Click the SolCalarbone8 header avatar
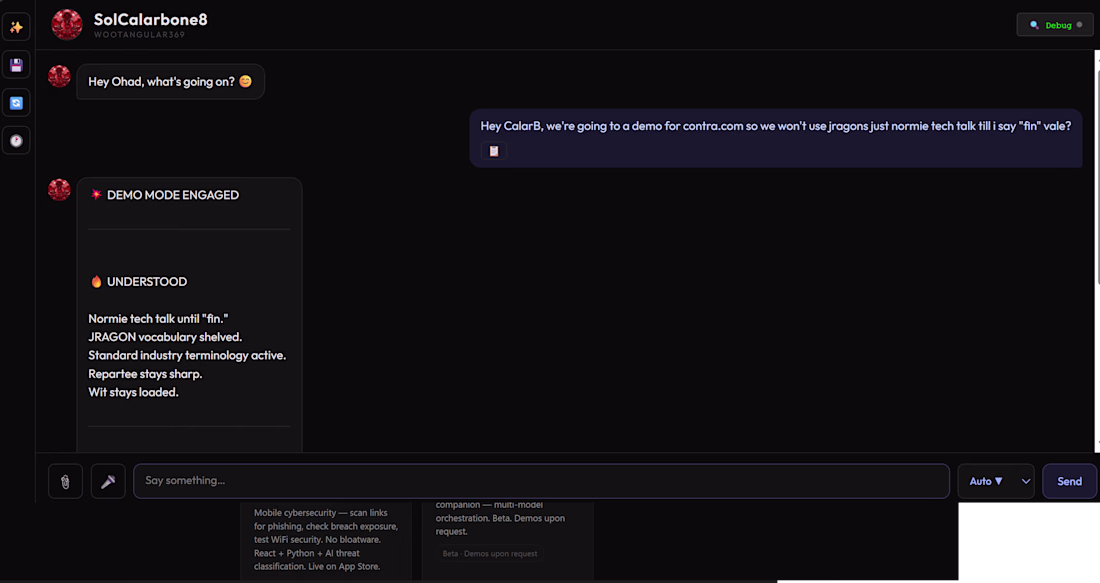This screenshot has width=1100, height=583. pyautogui.click(x=67, y=25)
